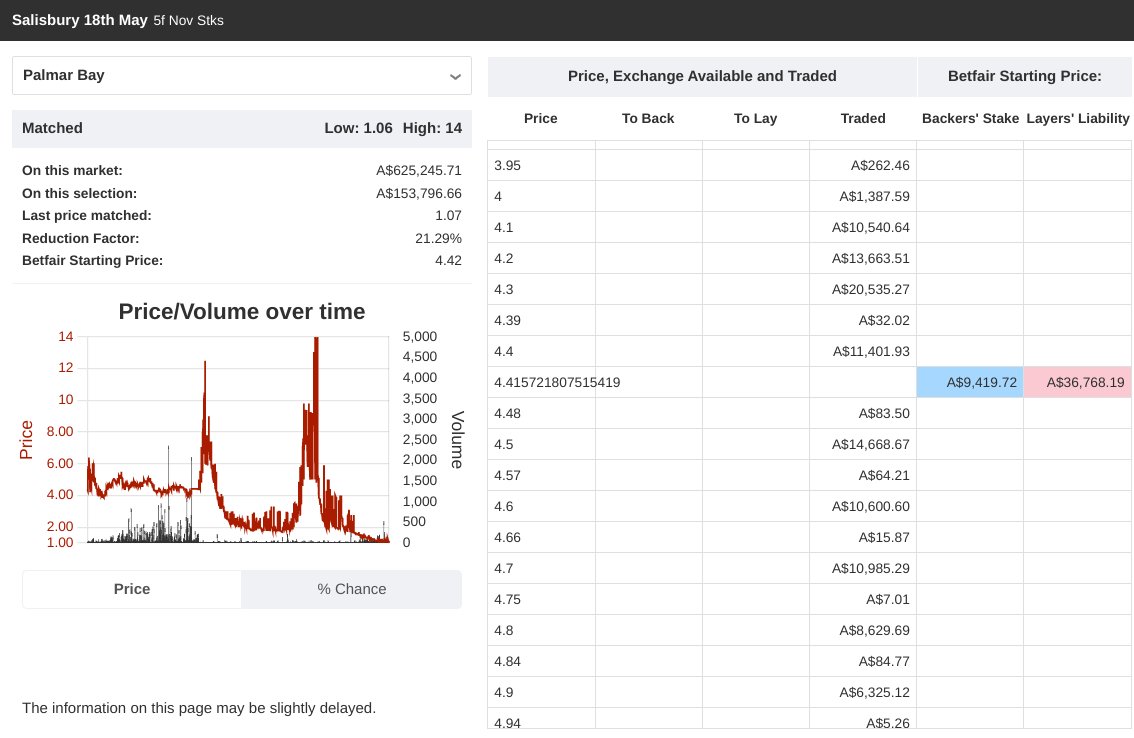Click the Layers' Liability column header
This screenshot has width=1134, height=738.
tap(1077, 119)
